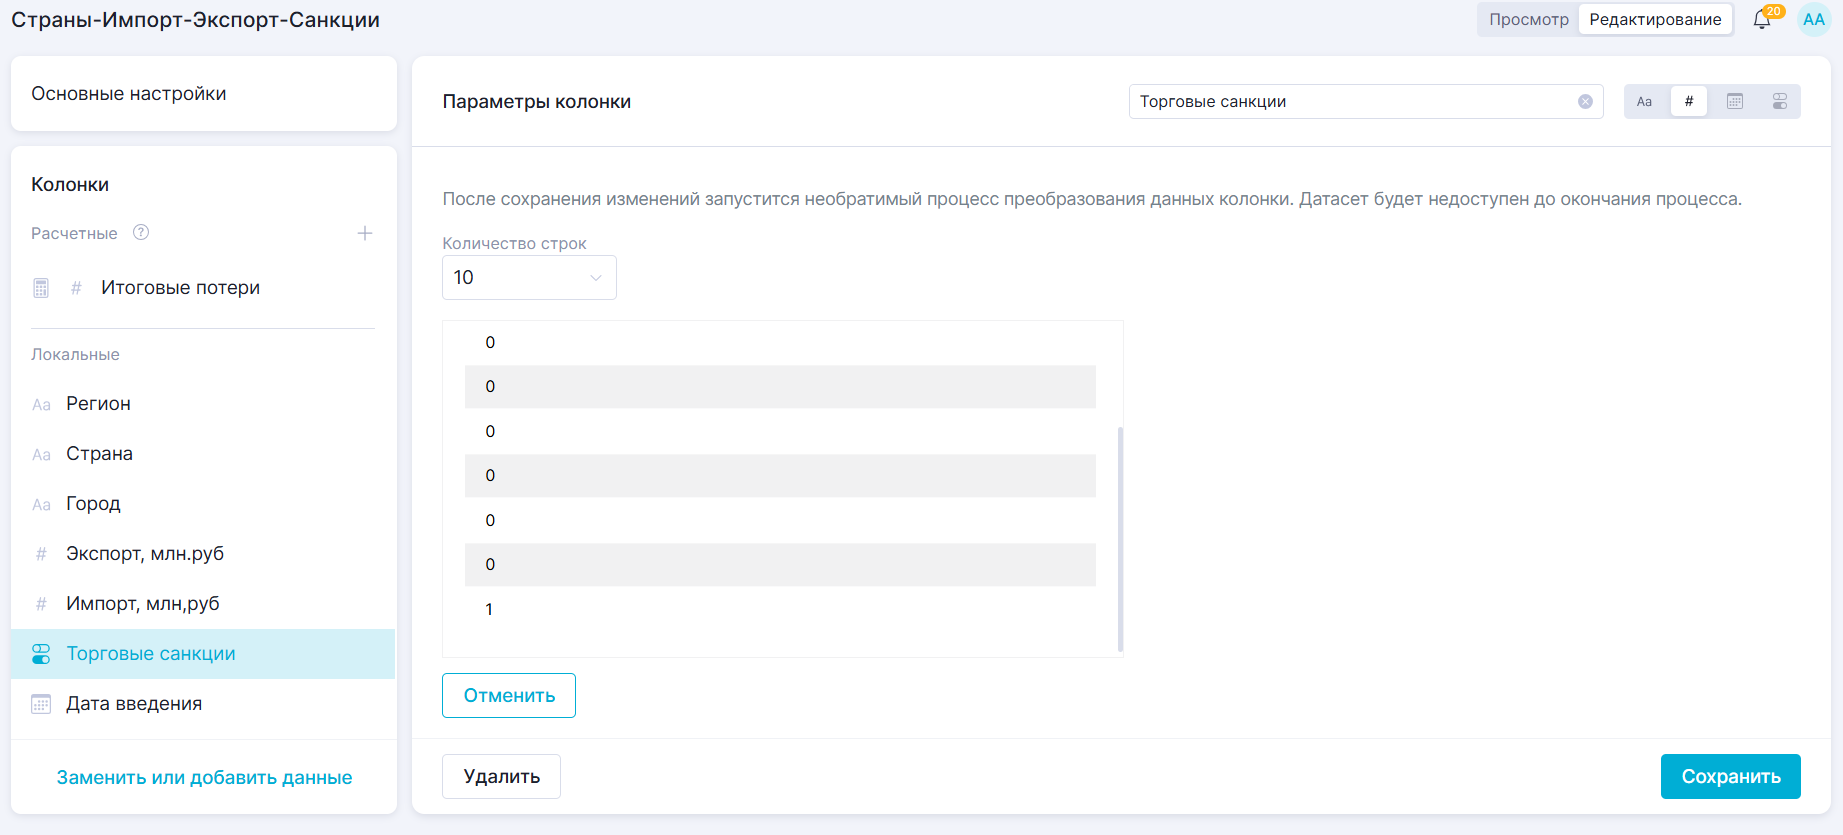Click the Удалить button
The height and width of the screenshot is (835, 1843).
tap(501, 777)
